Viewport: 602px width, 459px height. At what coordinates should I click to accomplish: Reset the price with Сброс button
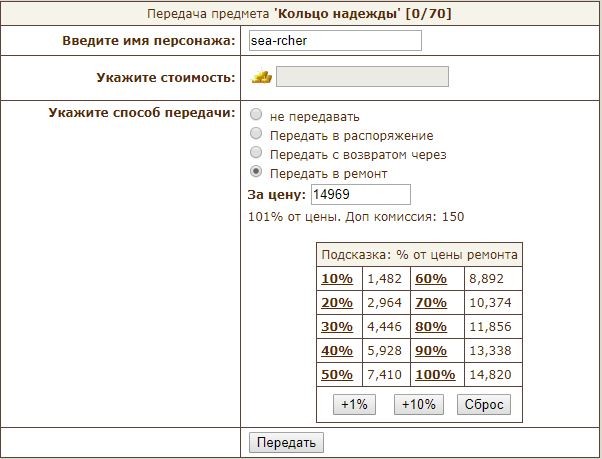point(484,405)
